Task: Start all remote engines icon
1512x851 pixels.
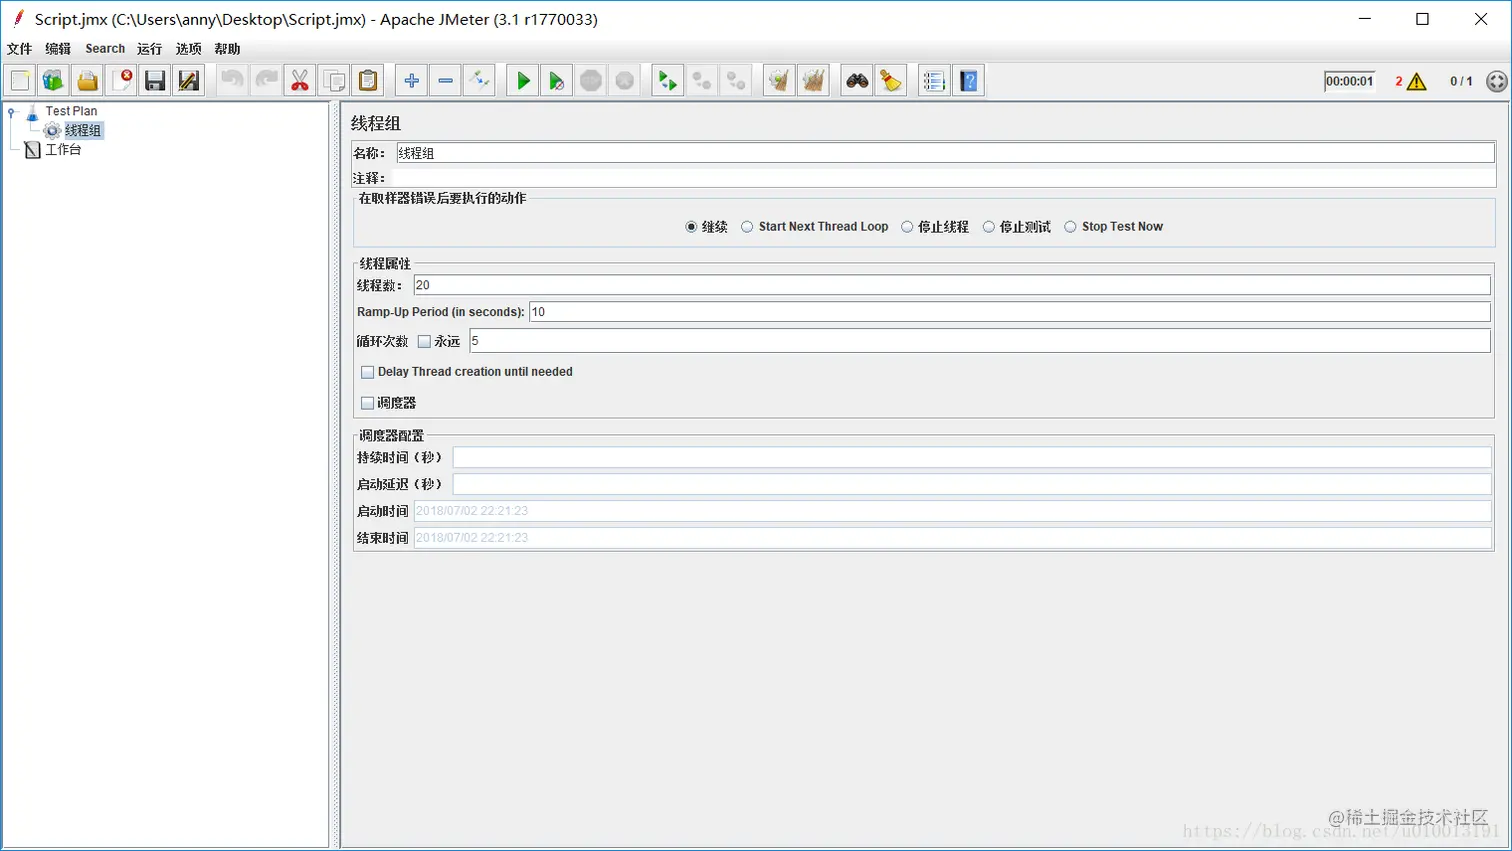Action: click(668, 81)
